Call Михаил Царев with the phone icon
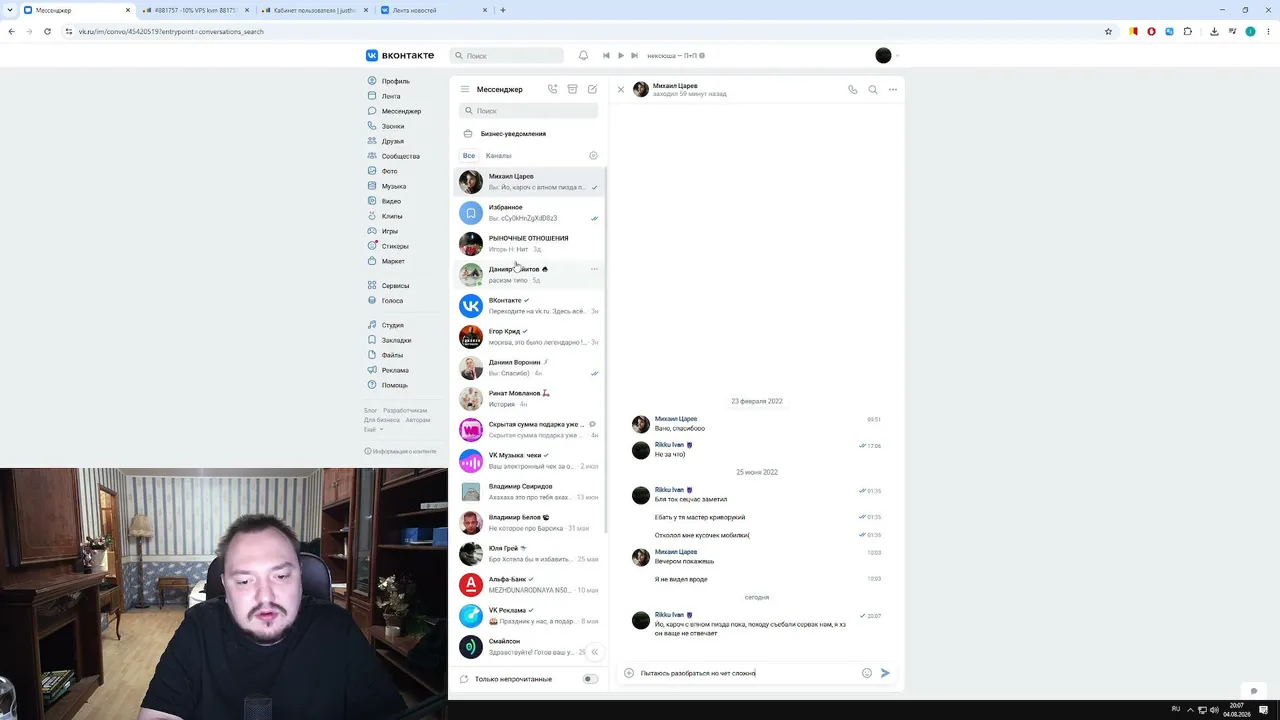Image resolution: width=1280 pixels, height=720 pixels. click(853, 90)
